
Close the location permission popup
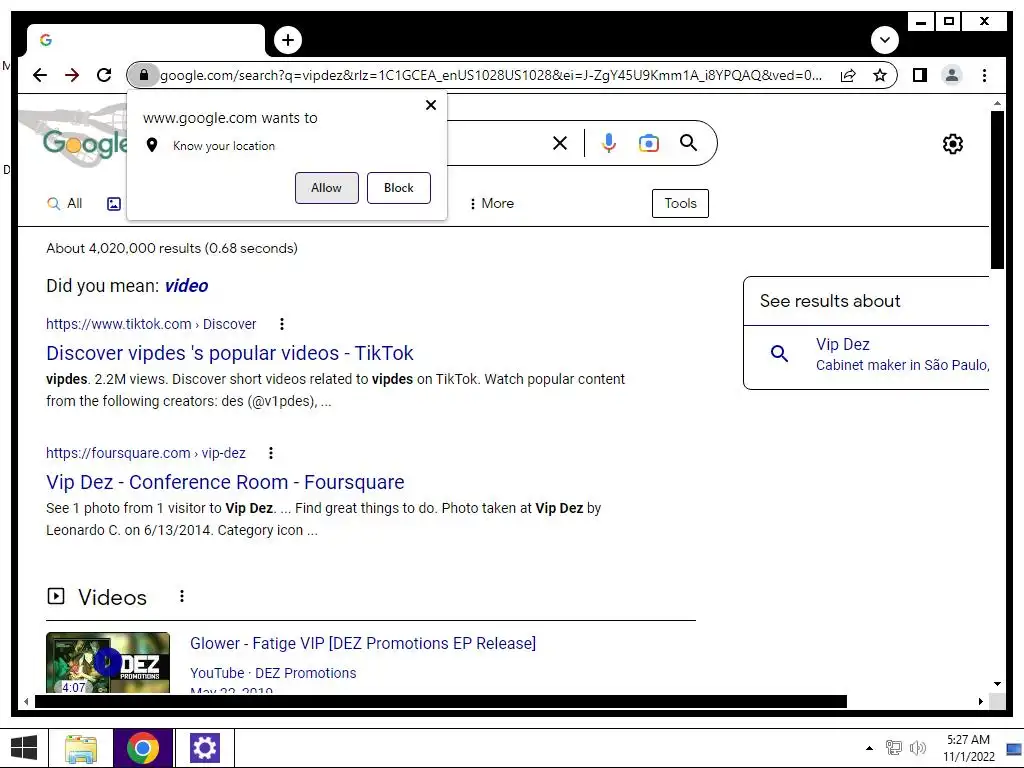pyautogui.click(x=431, y=104)
